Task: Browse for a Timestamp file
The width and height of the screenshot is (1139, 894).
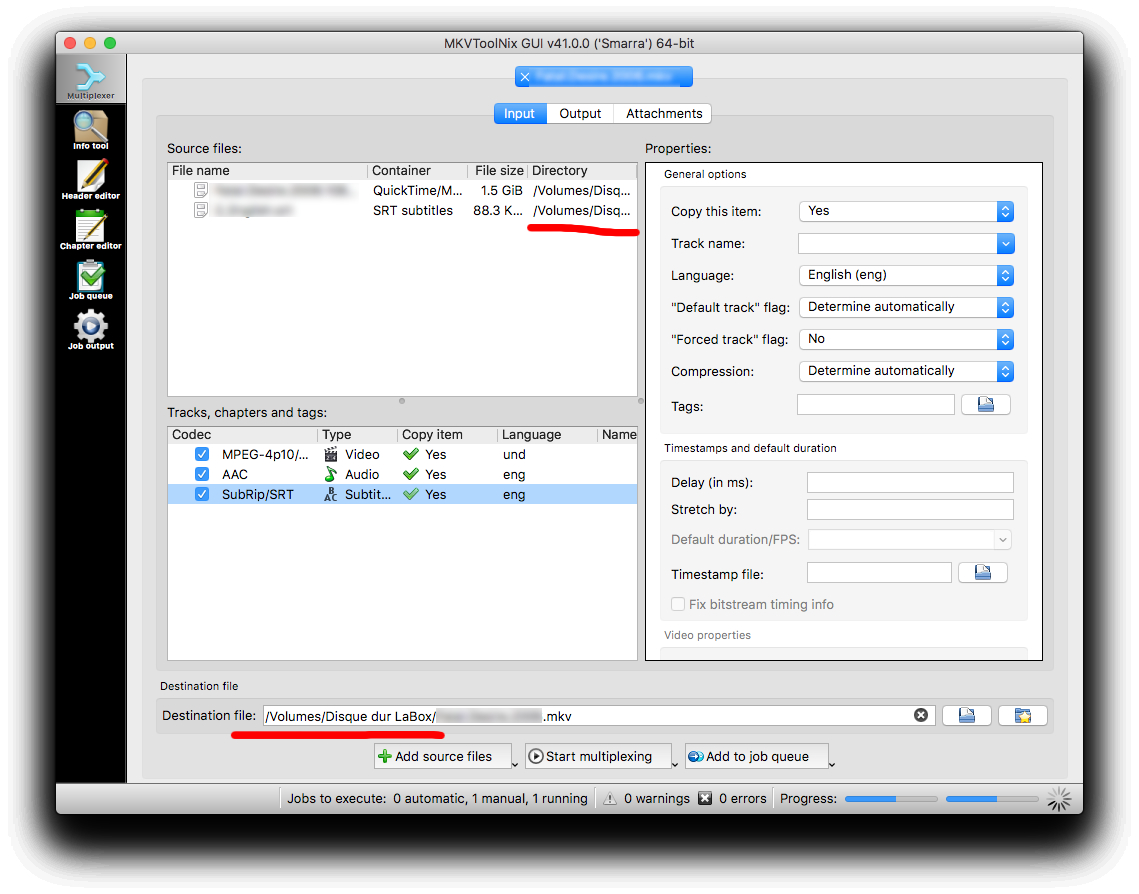Action: click(982, 573)
